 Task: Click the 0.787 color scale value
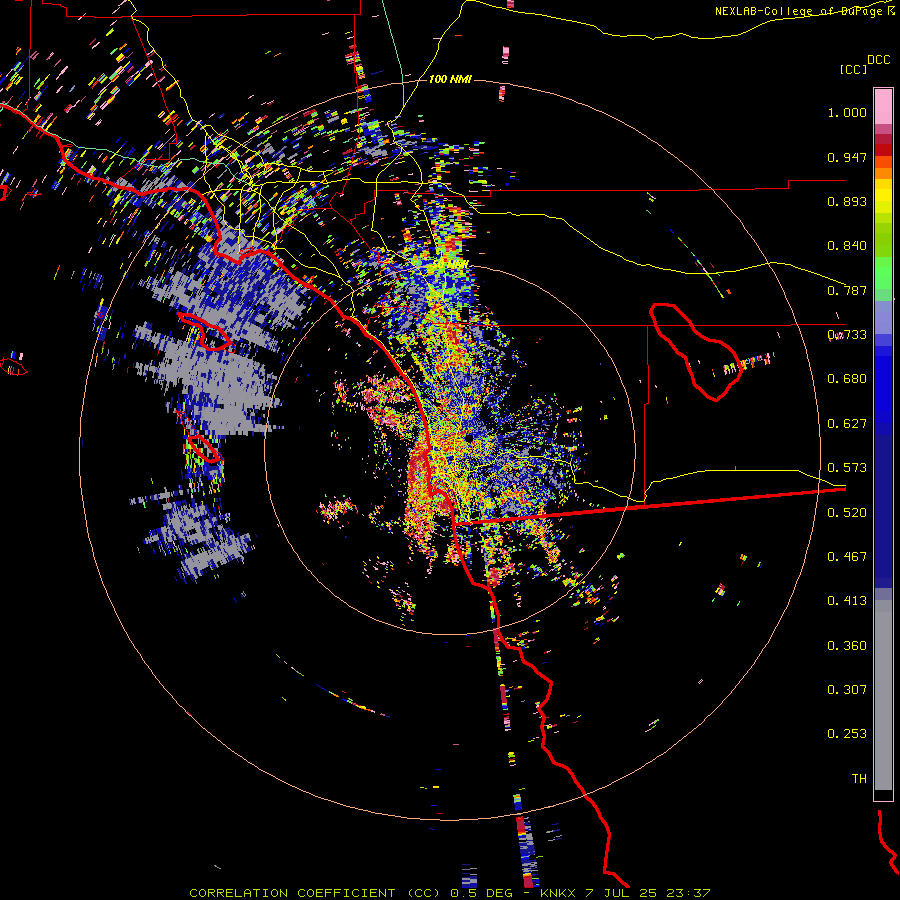click(x=847, y=290)
